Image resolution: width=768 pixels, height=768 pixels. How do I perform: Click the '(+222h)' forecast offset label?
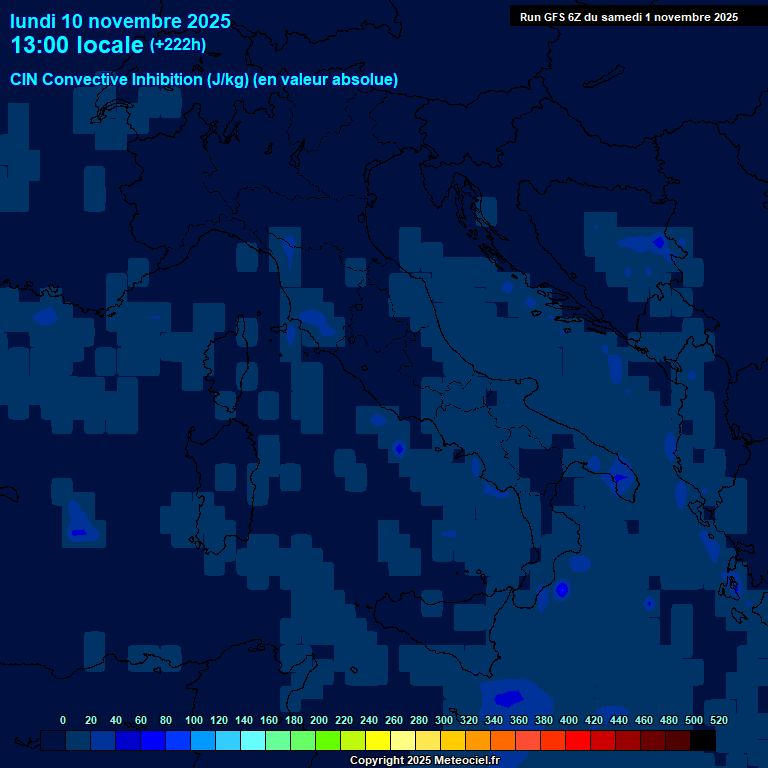tap(178, 45)
